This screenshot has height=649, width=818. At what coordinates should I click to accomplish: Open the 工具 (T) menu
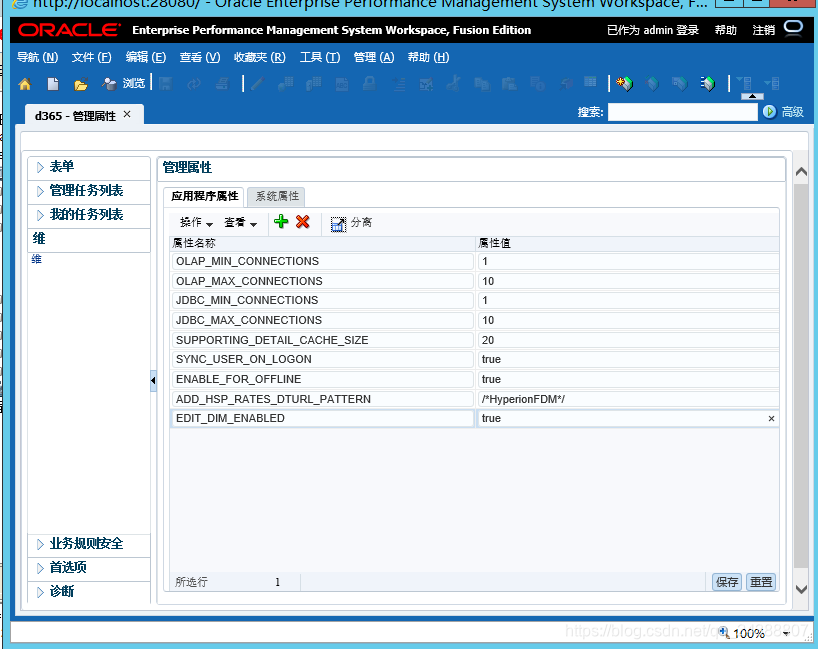click(x=320, y=57)
